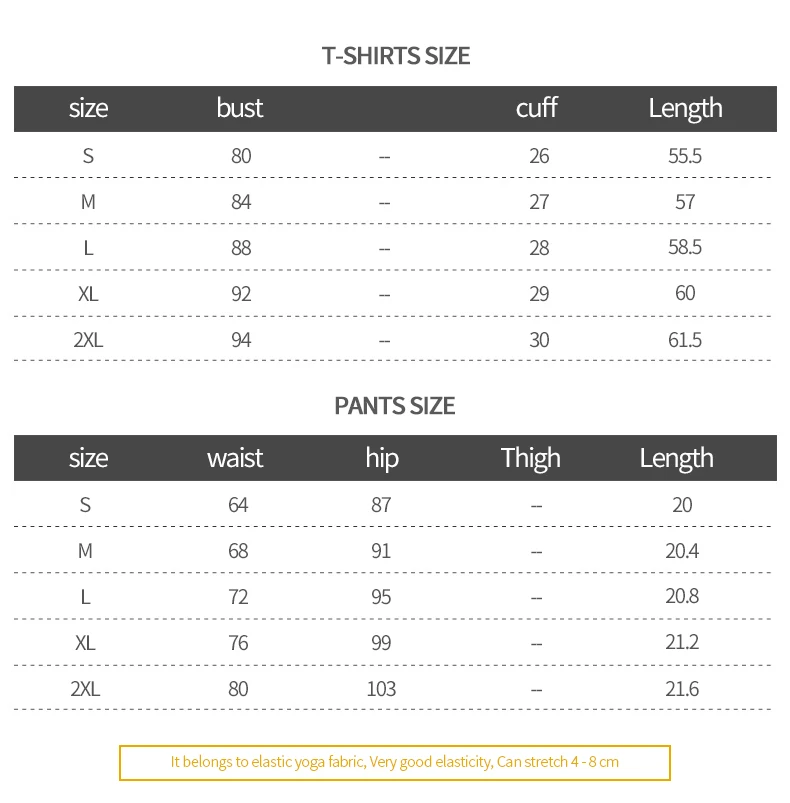Click the PANTS SIZE heading
The image size is (790, 803).
pyautogui.click(x=395, y=406)
